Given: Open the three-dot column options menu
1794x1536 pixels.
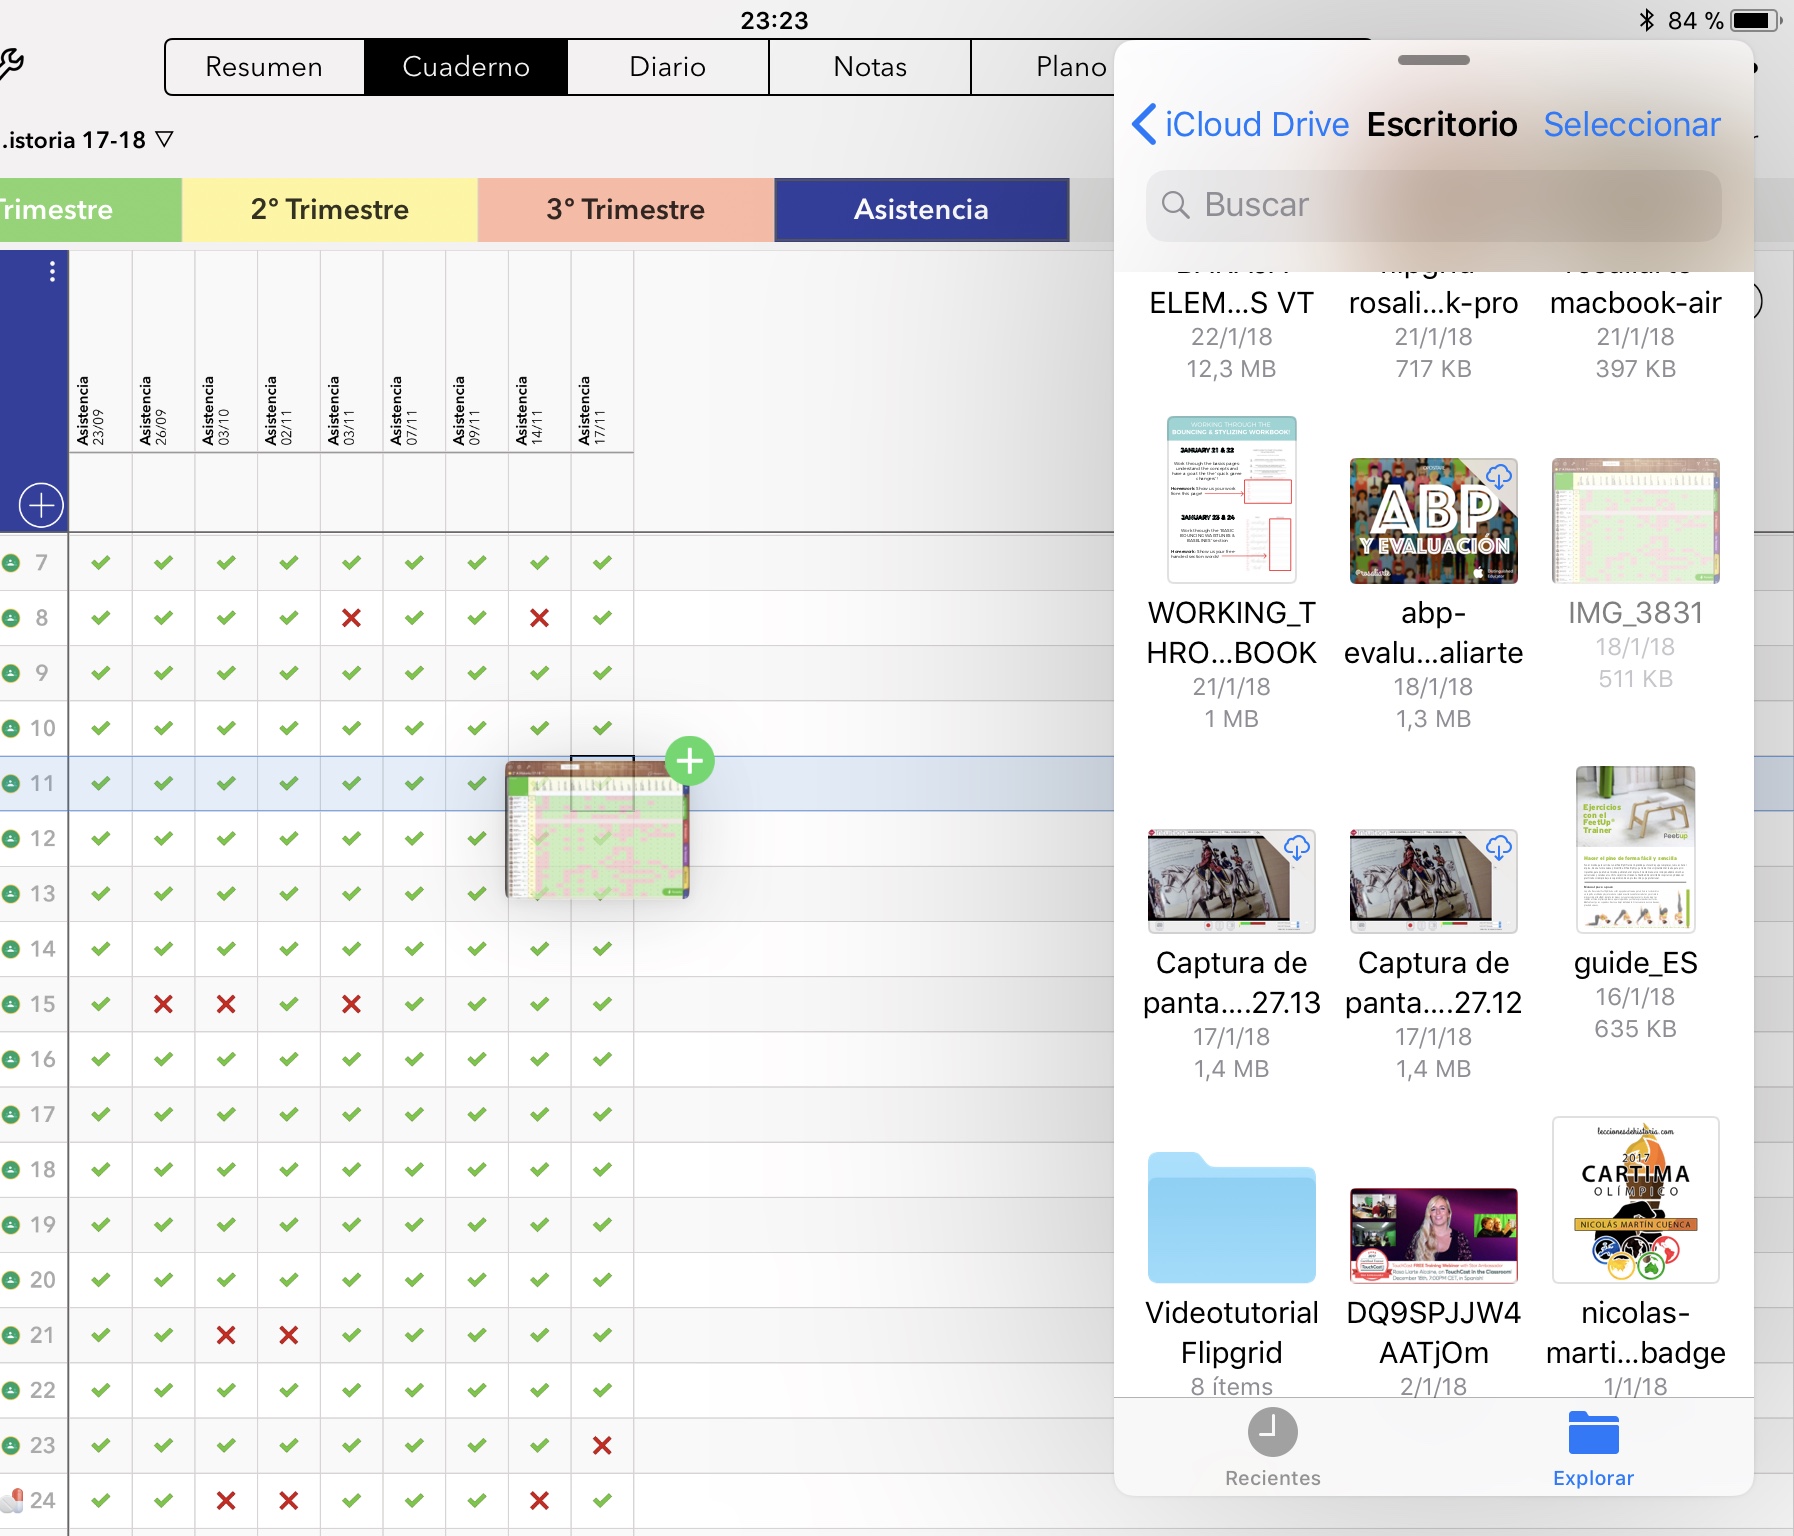Looking at the screenshot, I should click(x=52, y=272).
